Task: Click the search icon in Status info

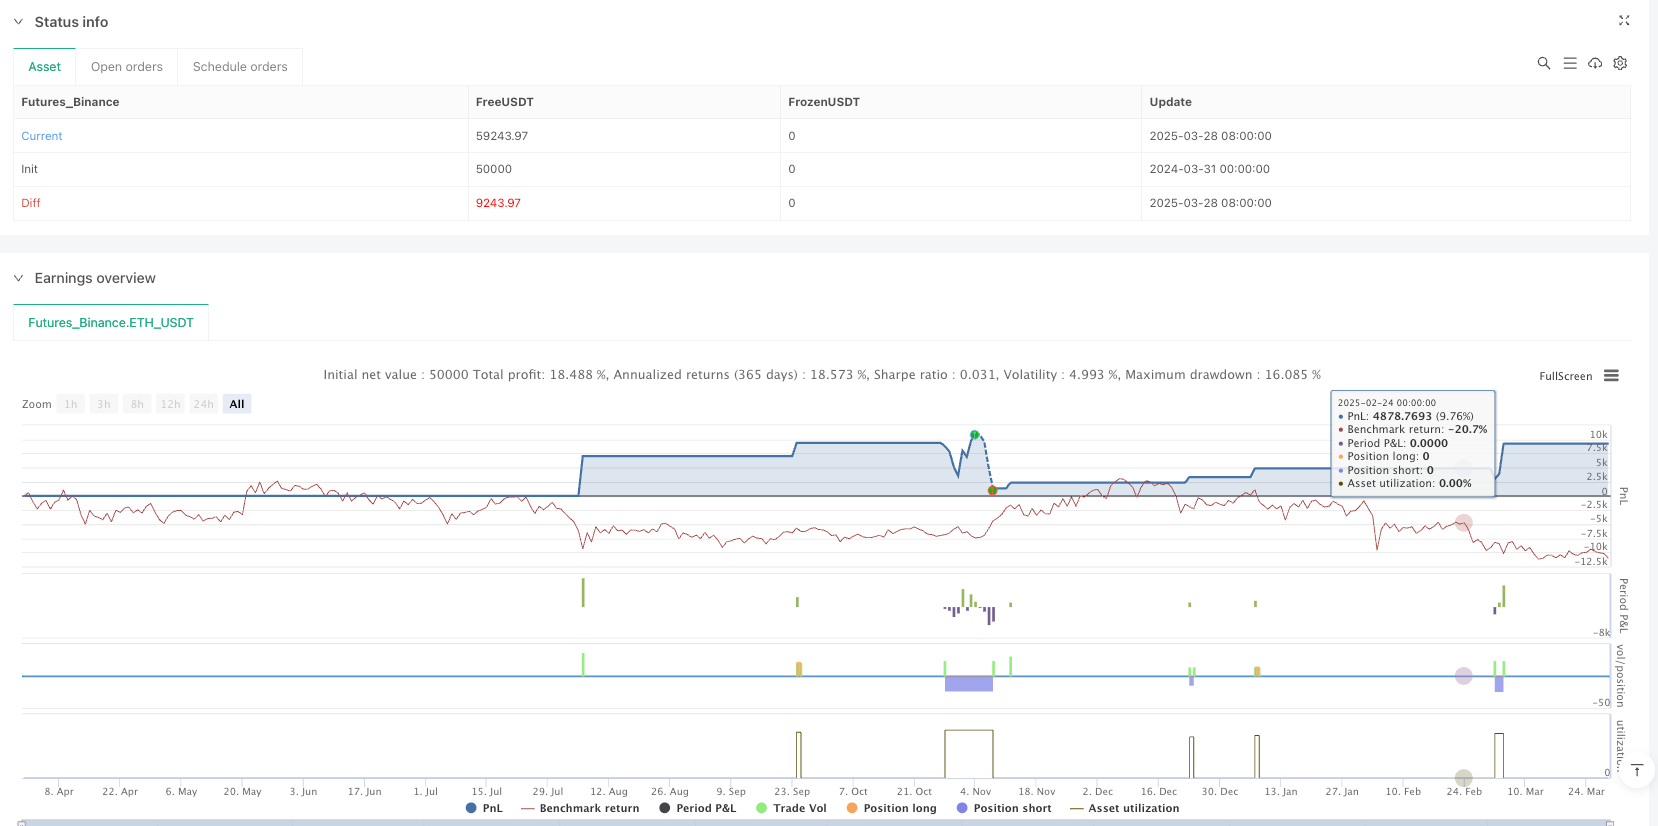Action: 1544,63
